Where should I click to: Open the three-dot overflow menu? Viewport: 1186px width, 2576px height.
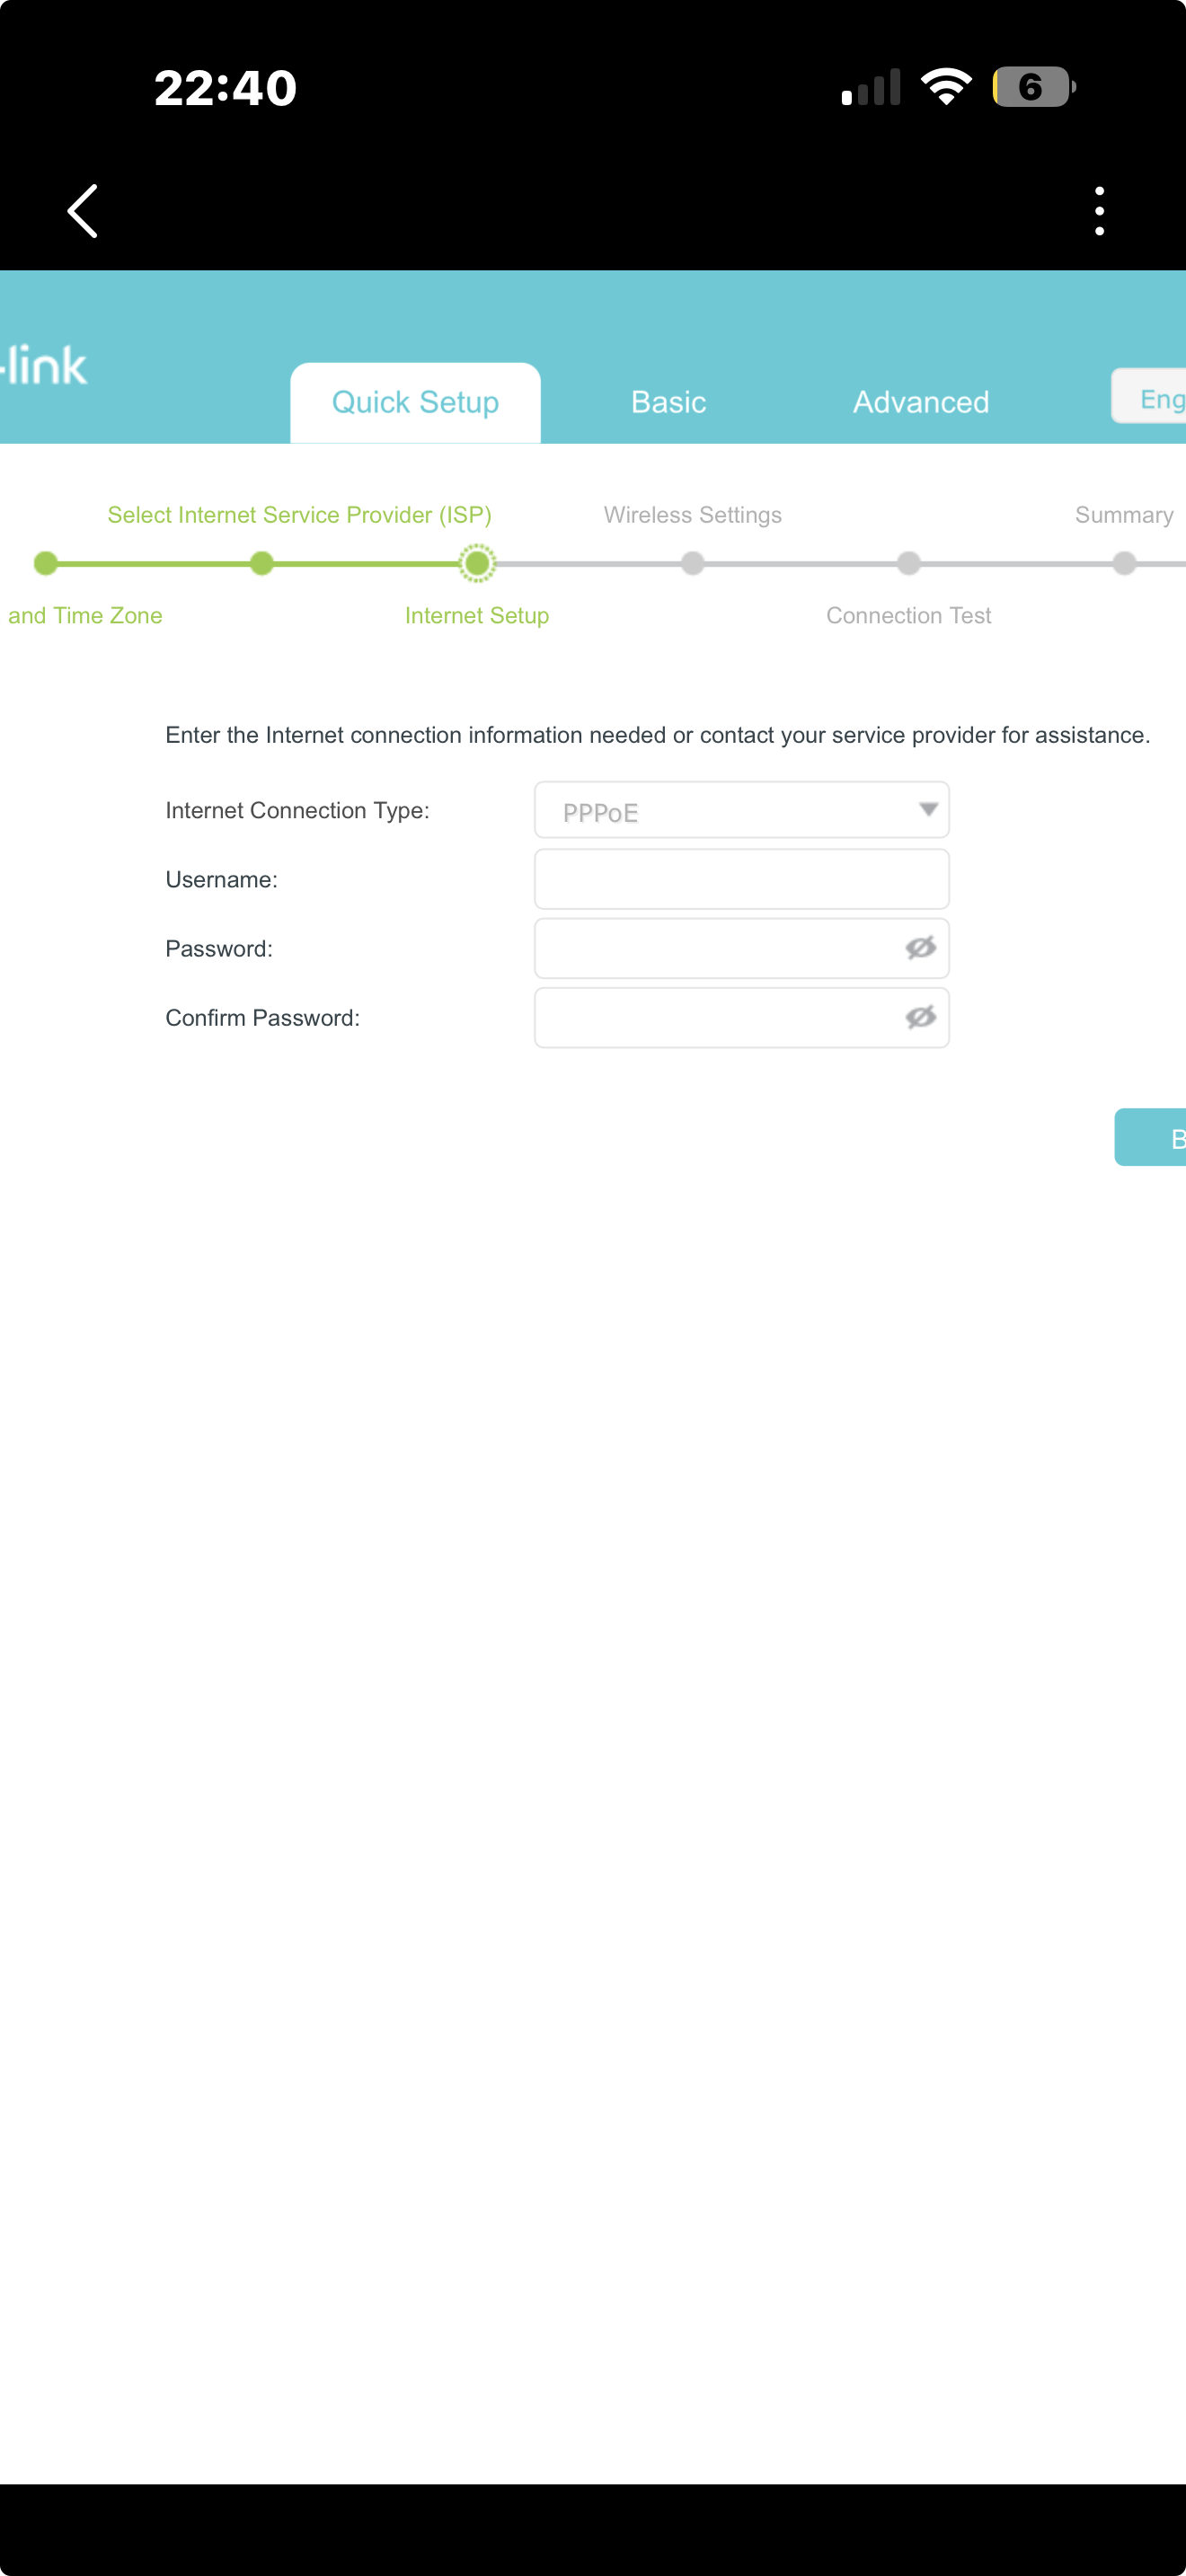click(x=1099, y=211)
